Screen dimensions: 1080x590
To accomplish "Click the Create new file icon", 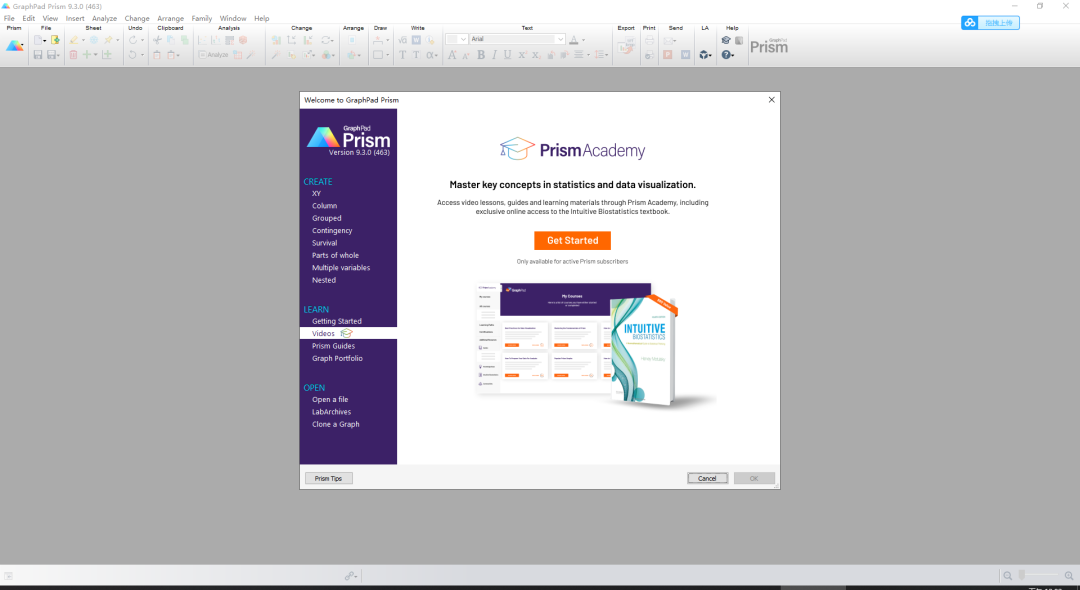I will [38, 40].
